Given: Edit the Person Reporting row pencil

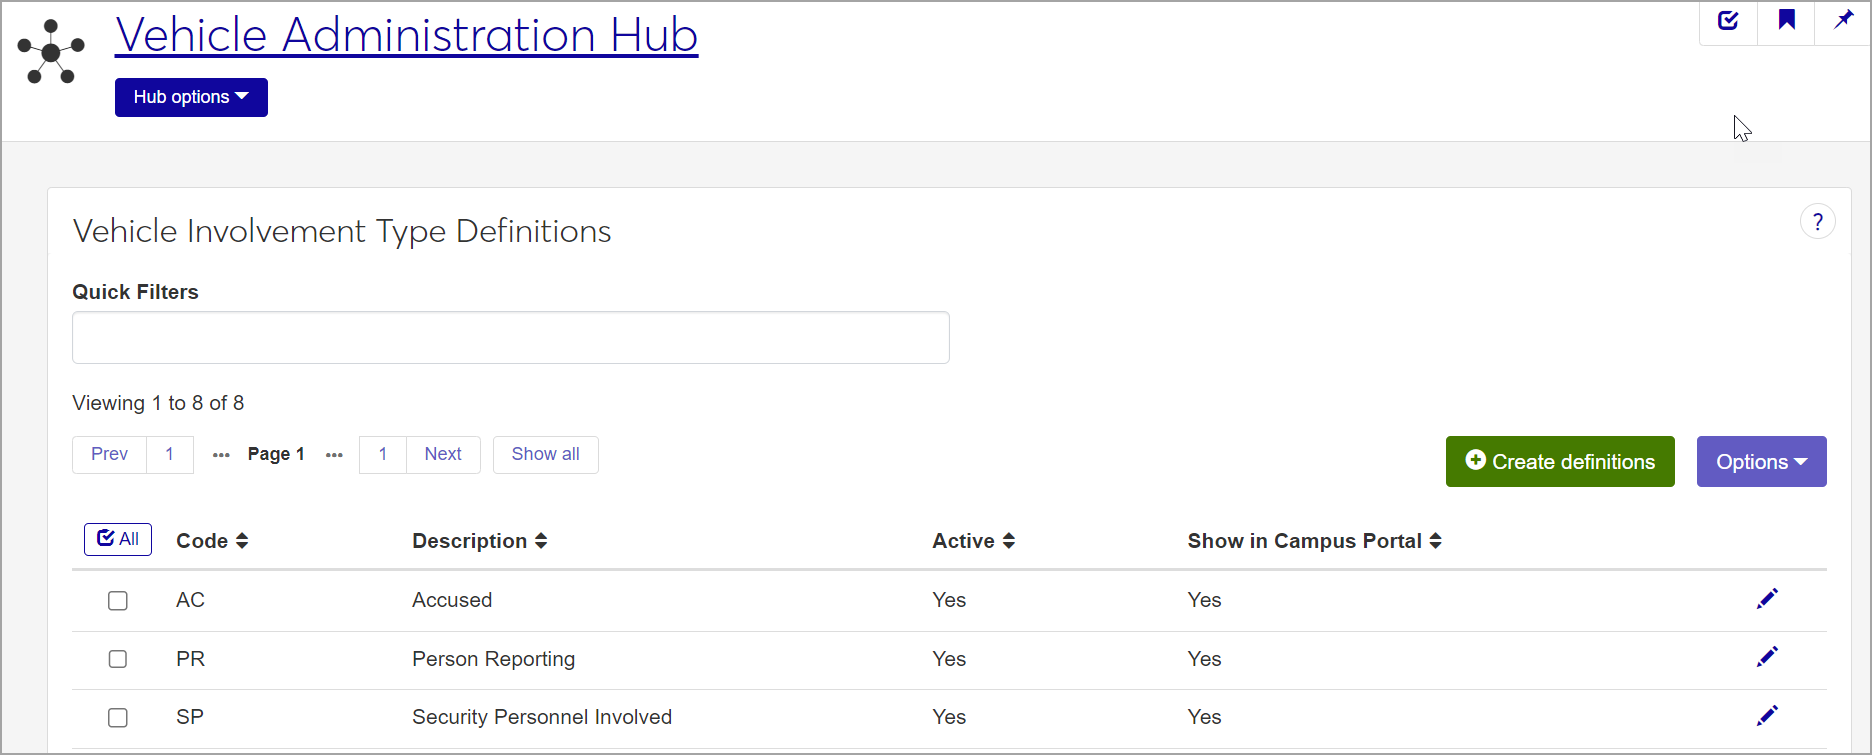Looking at the screenshot, I should click(x=1767, y=657).
